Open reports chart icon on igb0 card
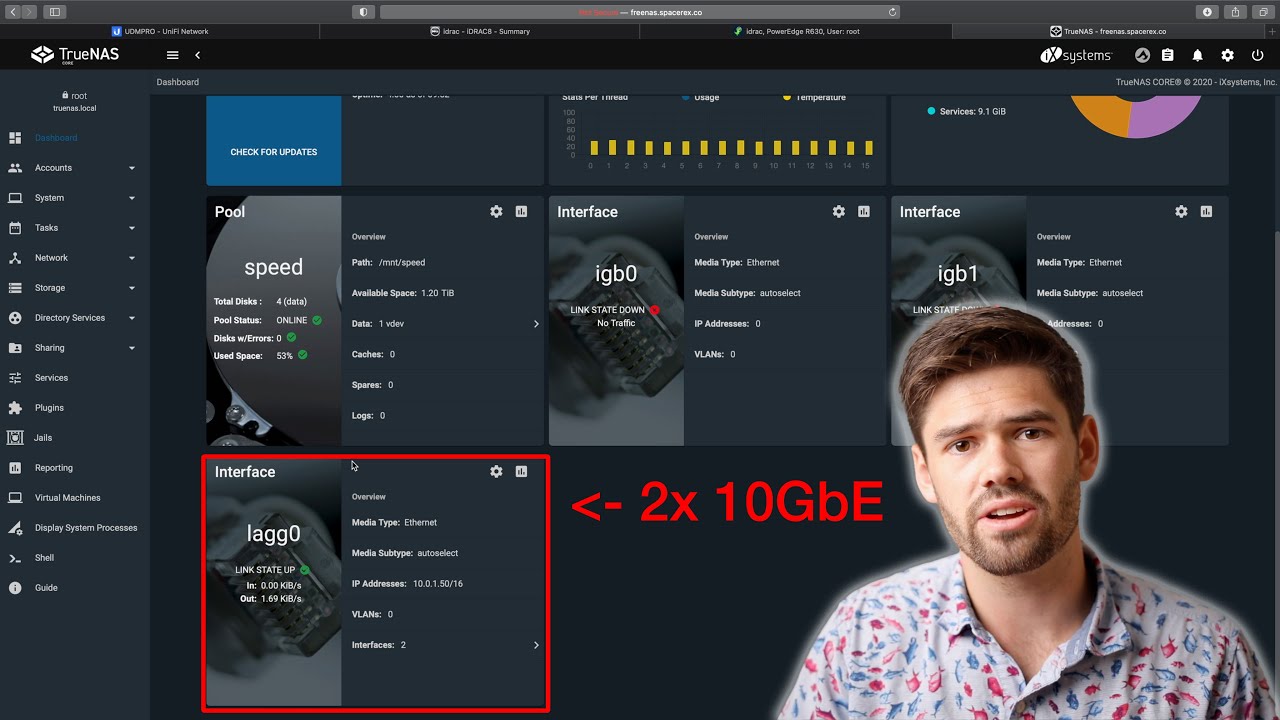 click(x=864, y=212)
